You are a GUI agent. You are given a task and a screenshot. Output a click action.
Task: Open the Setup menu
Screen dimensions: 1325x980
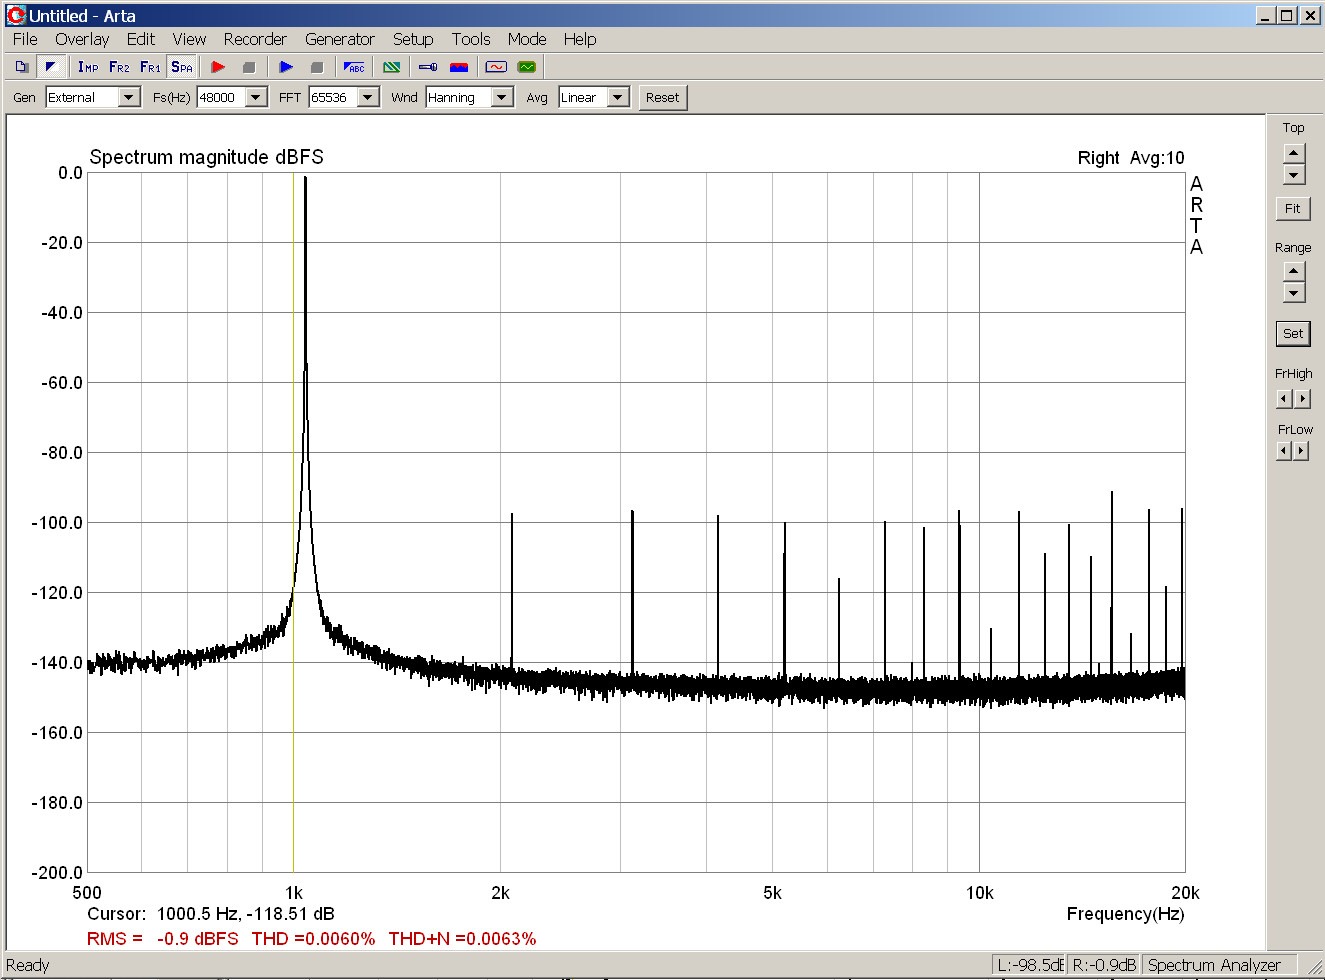click(413, 39)
